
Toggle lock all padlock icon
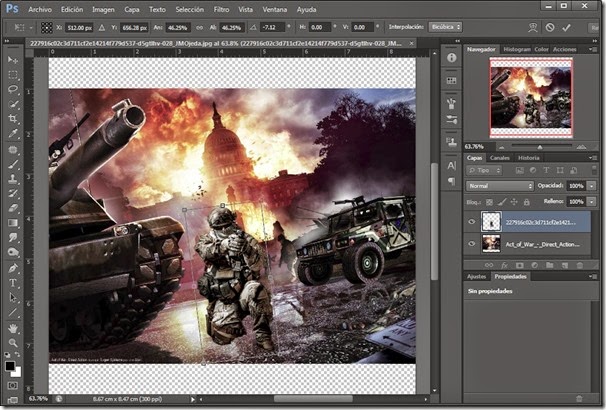coord(526,202)
